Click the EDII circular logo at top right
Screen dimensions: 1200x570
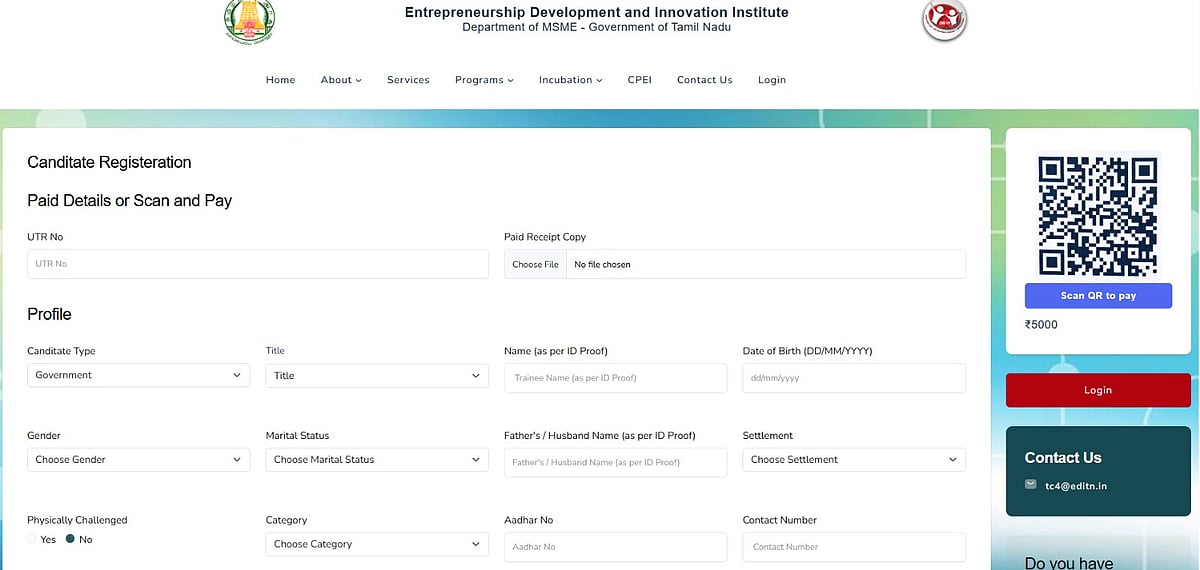pos(944,20)
